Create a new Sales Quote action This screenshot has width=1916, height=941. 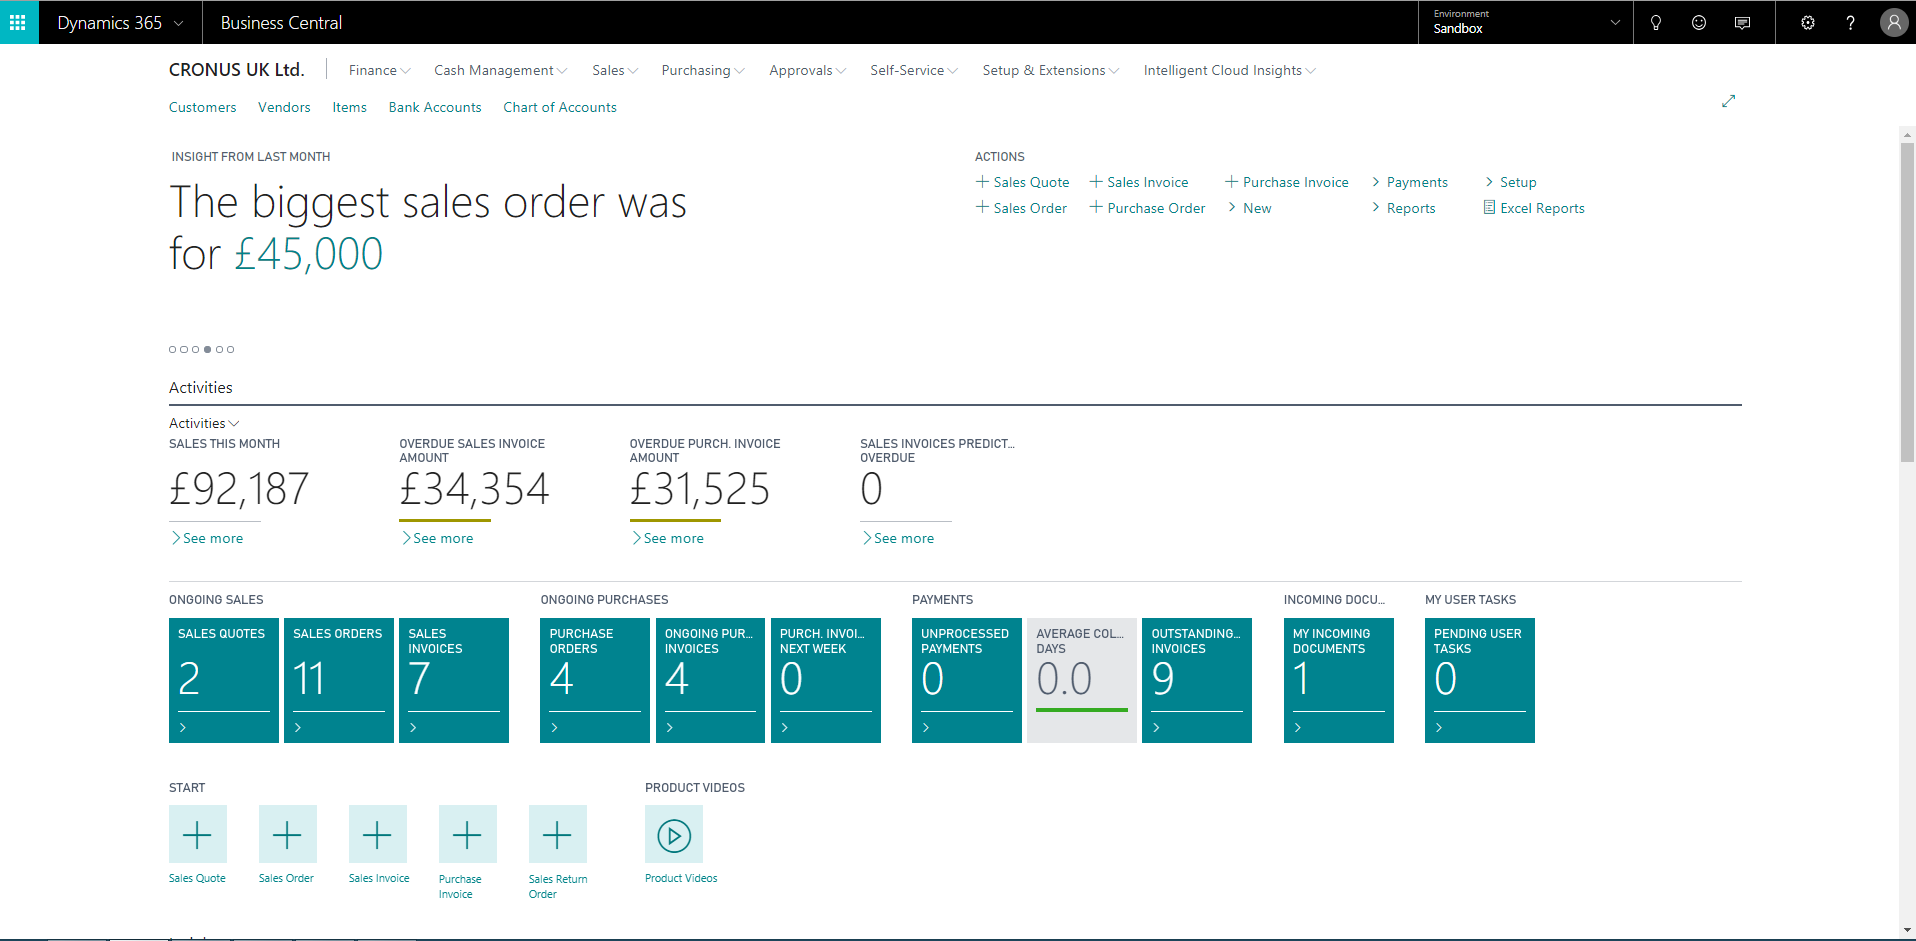[x=1023, y=182]
